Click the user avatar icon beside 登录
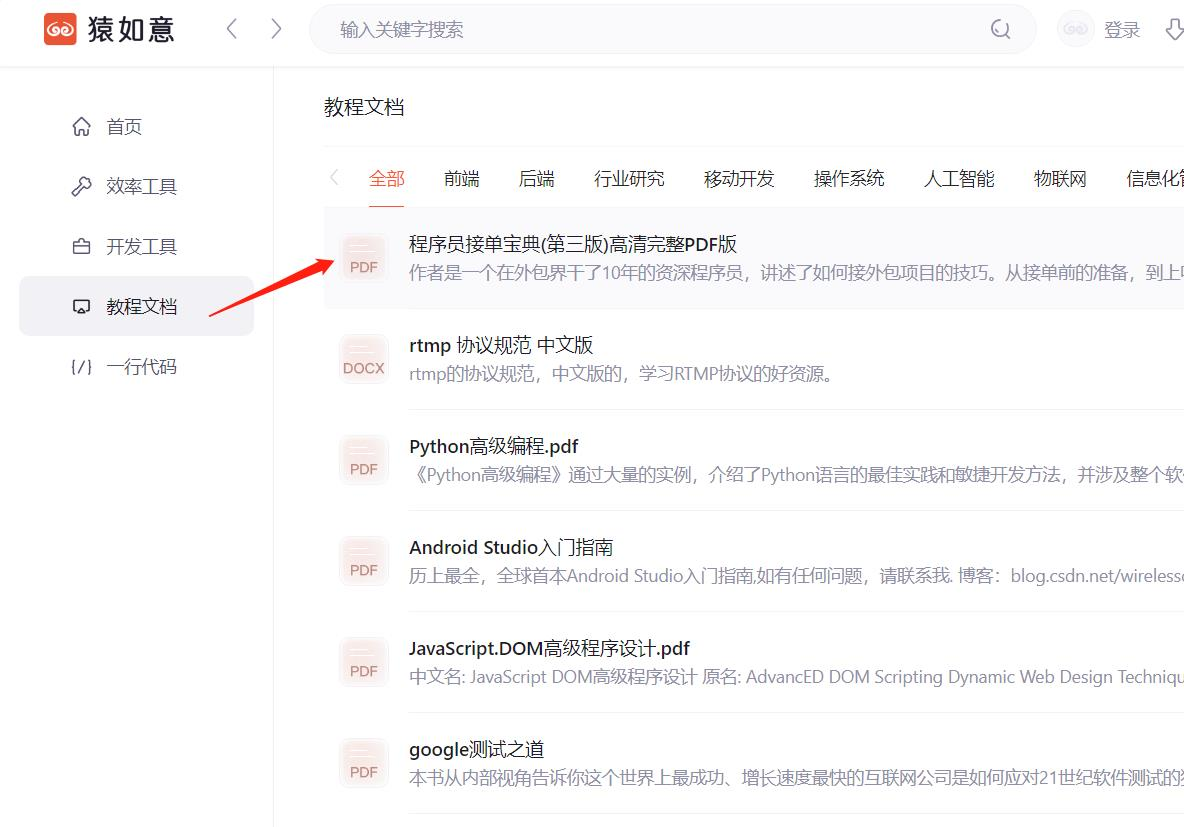Screen dimensions: 1184x827 coord(1075,29)
